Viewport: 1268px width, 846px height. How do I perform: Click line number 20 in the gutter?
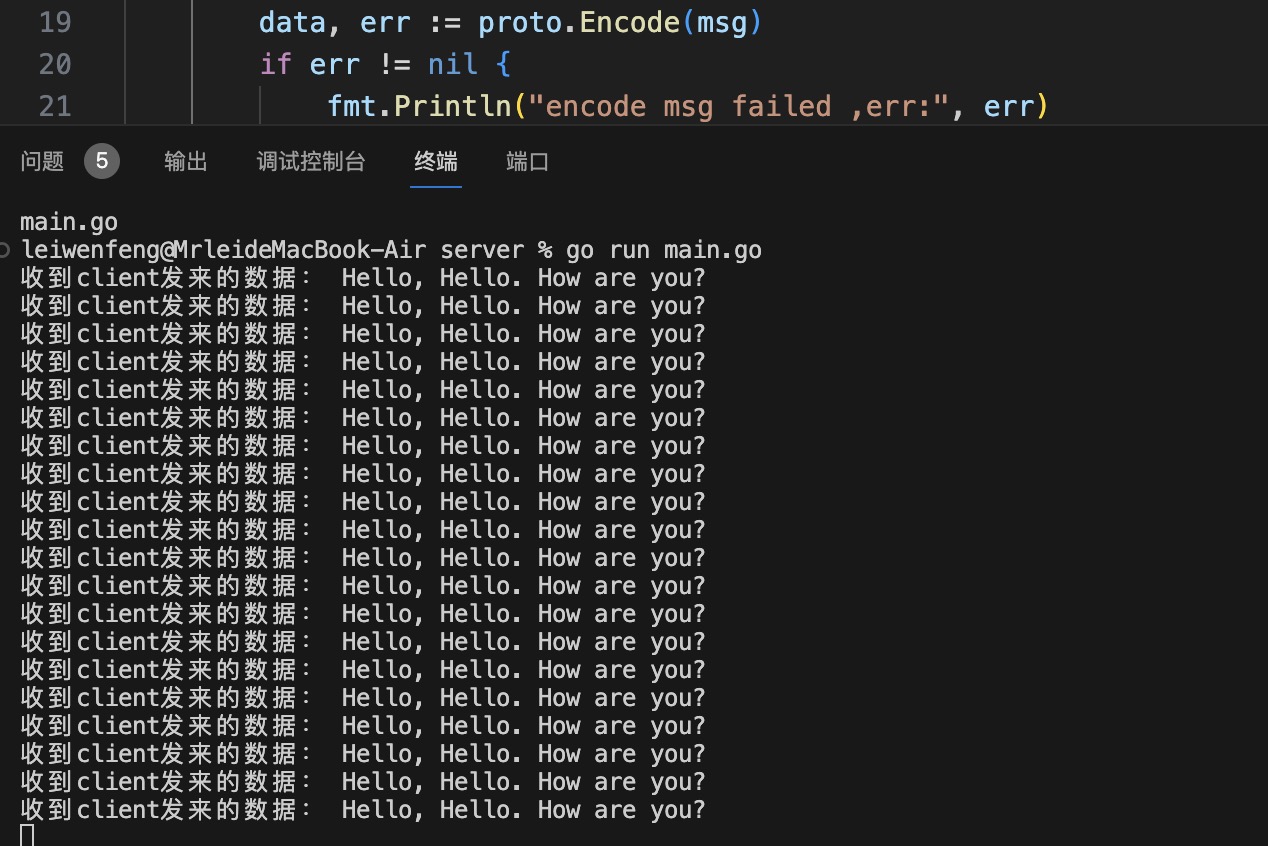[x=55, y=64]
